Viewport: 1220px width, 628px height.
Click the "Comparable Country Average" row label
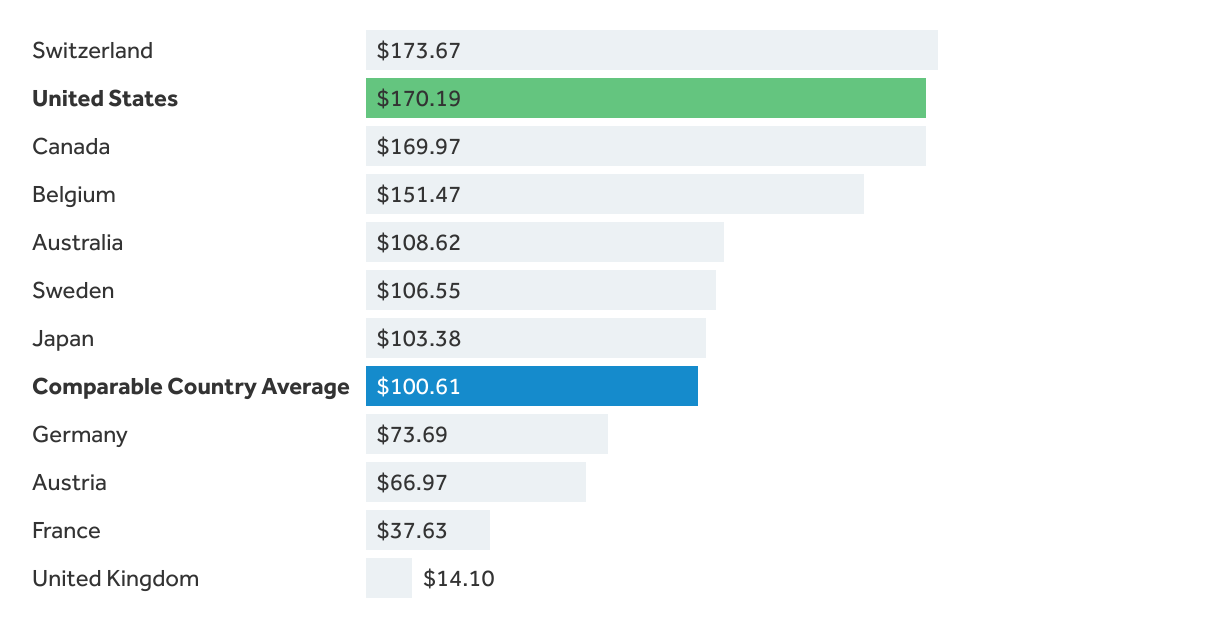pos(191,386)
